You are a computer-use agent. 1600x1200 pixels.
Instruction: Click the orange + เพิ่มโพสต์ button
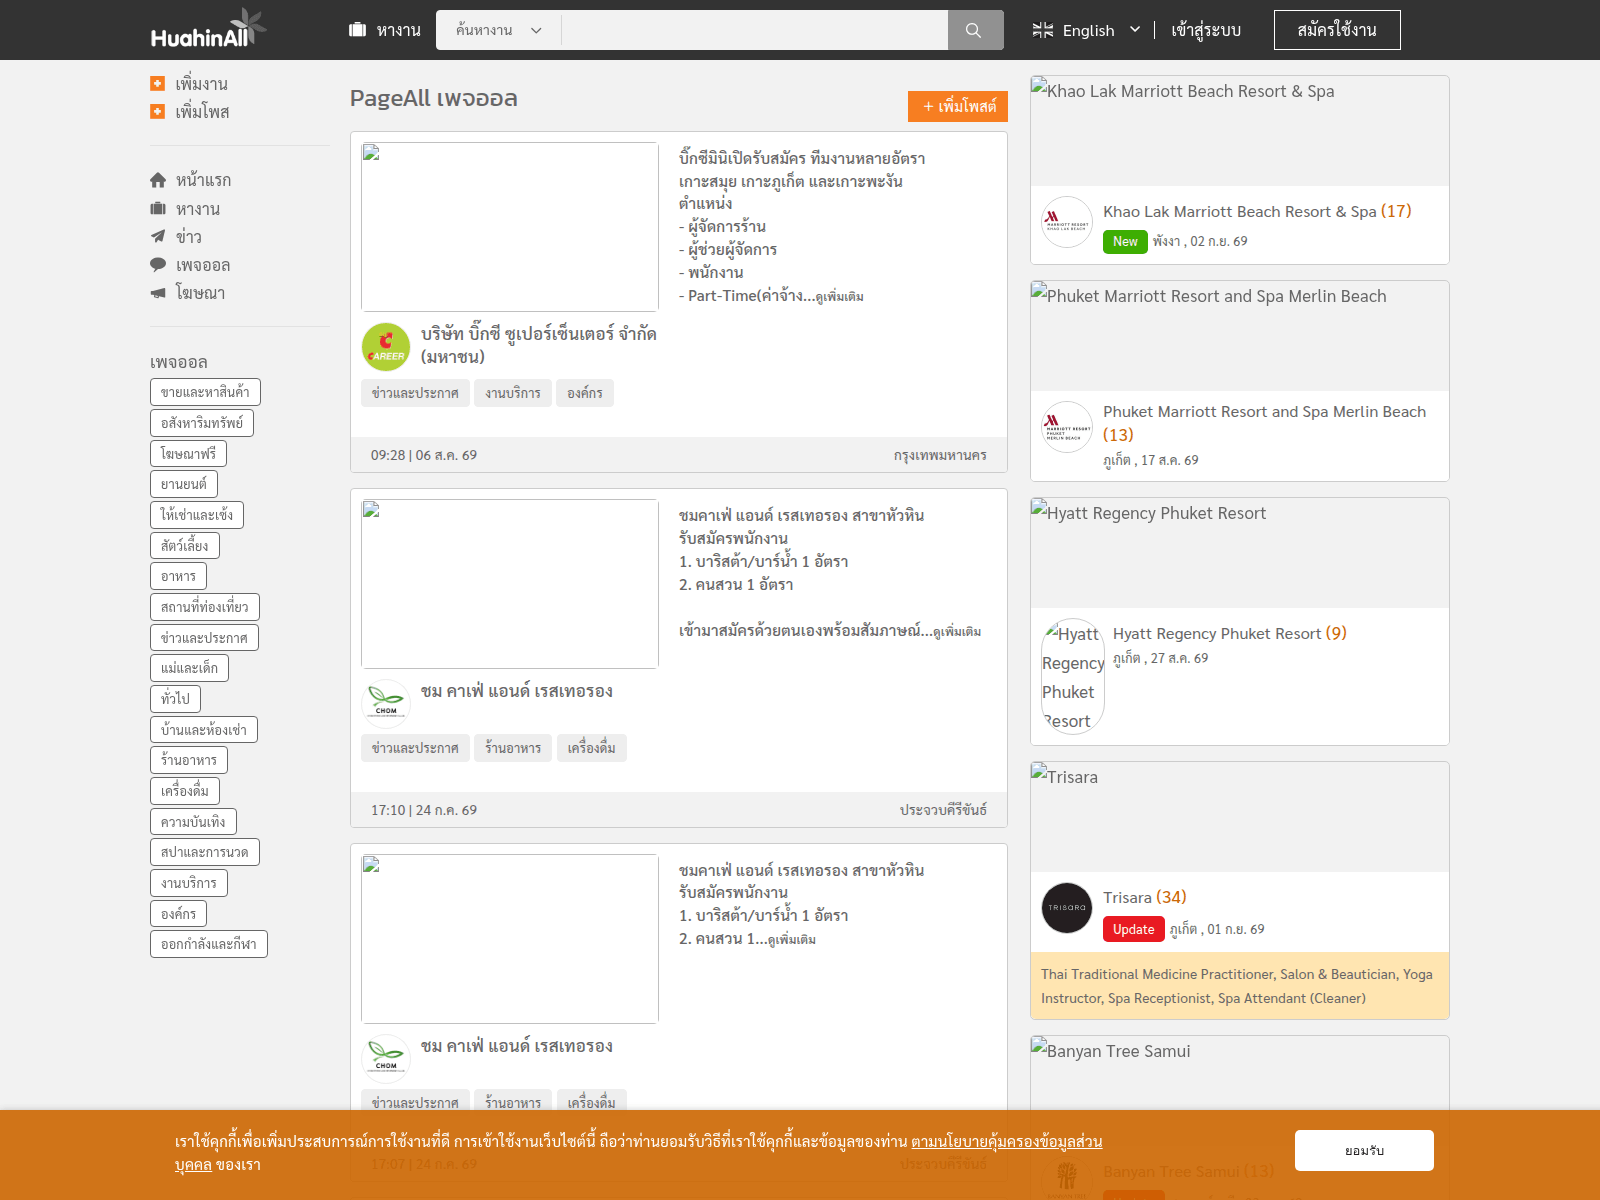(x=958, y=106)
